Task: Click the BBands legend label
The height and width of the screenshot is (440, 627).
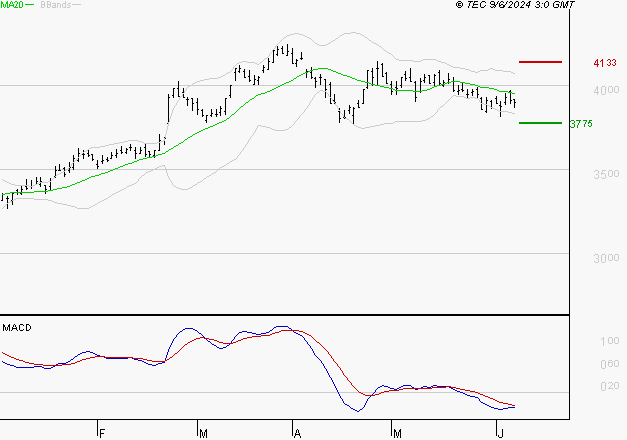Action: tap(56, 5)
